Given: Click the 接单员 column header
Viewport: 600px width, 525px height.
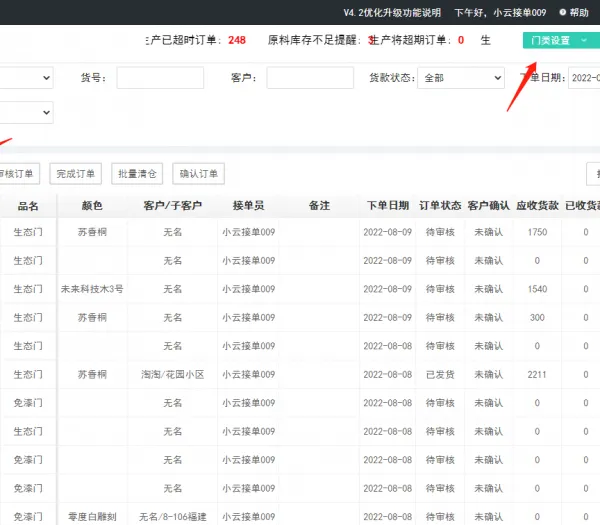Looking at the screenshot, I should coord(249,206).
